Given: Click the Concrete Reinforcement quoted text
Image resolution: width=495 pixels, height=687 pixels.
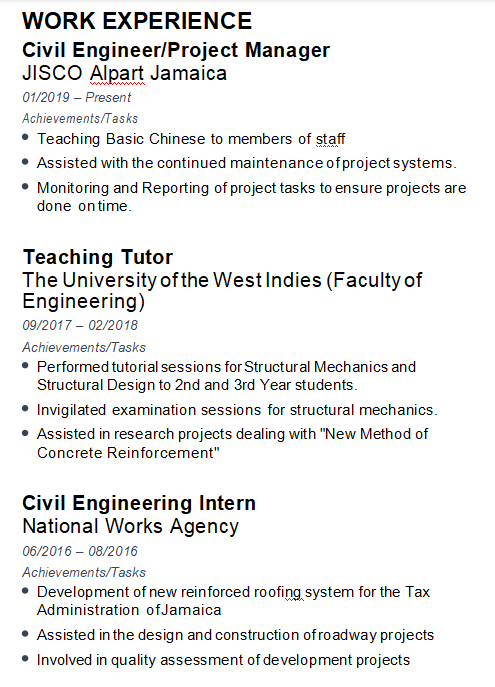Looking at the screenshot, I should click(128, 453).
